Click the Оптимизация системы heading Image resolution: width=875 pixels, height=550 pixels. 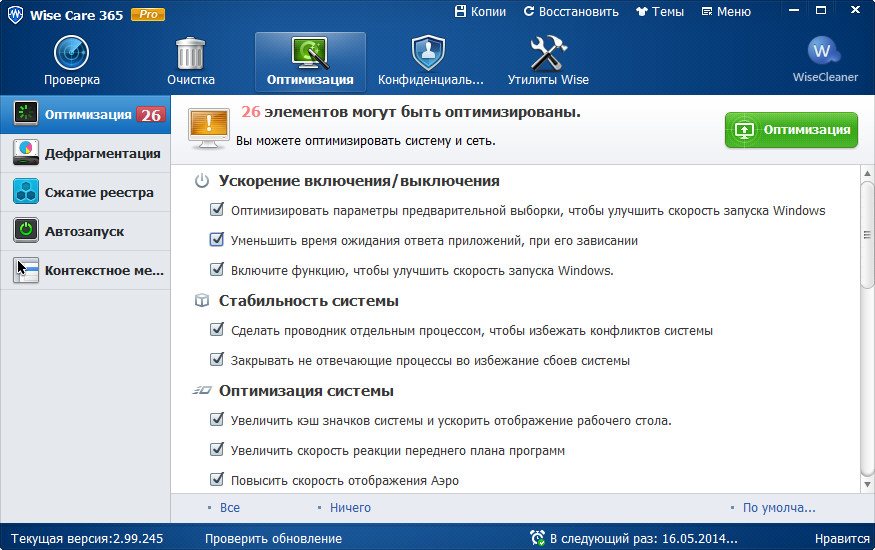click(306, 390)
